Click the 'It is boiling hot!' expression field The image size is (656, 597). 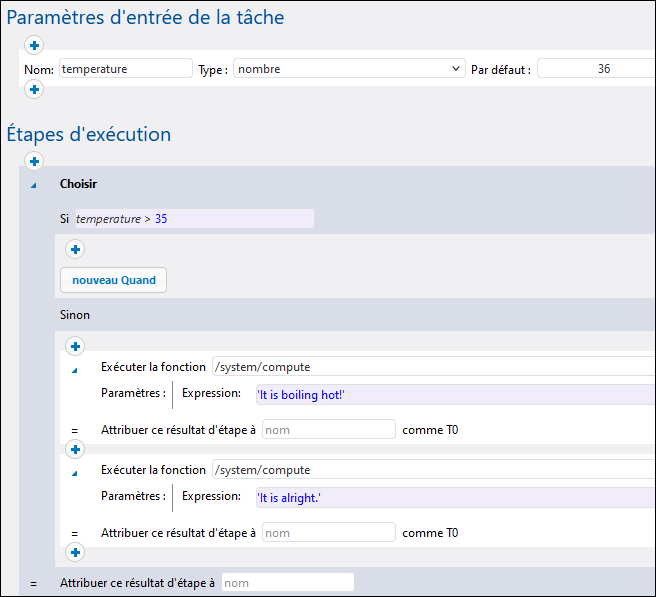click(x=450, y=395)
